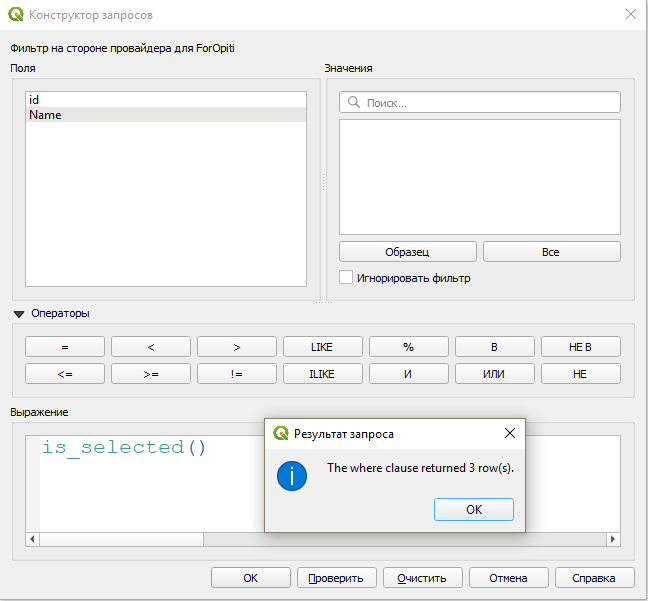This screenshot has height=601, width=648.
Task: Click the Очистить clear button
Action: tap(422, 578)
